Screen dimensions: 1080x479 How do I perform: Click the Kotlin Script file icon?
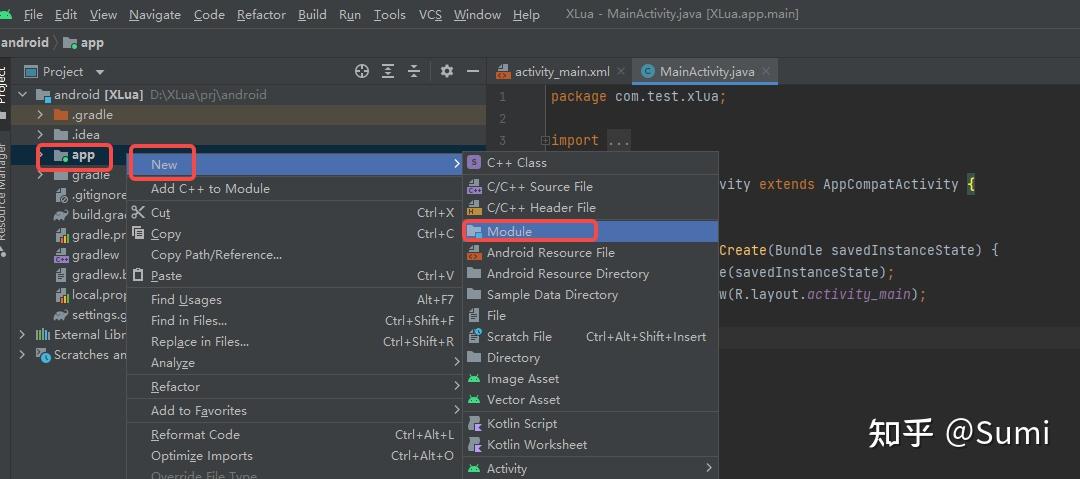click(x=474, y=424)
